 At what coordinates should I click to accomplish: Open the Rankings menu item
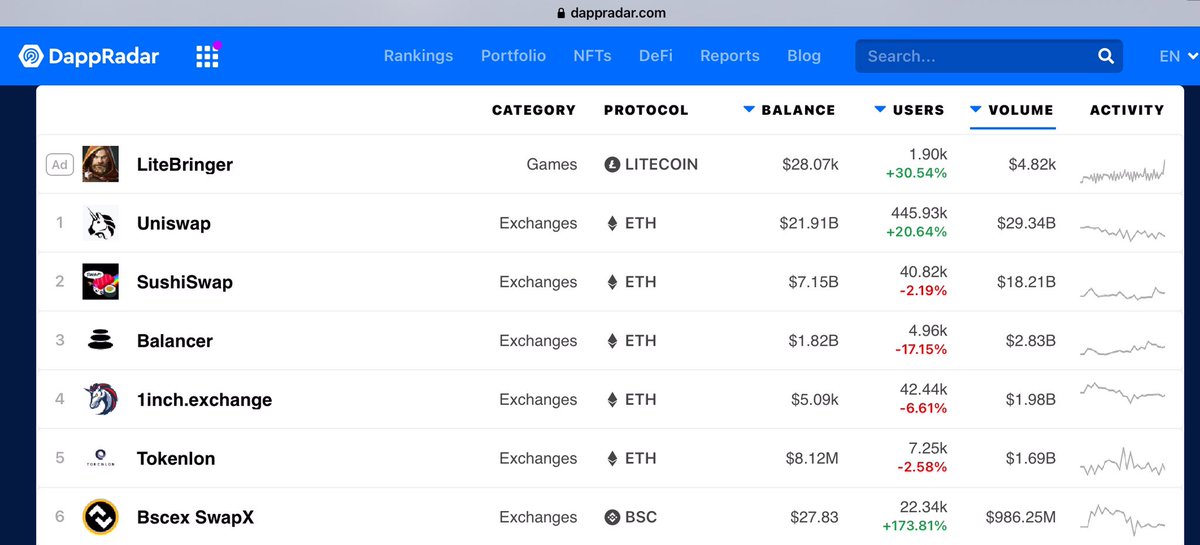[x=418, y=56]
